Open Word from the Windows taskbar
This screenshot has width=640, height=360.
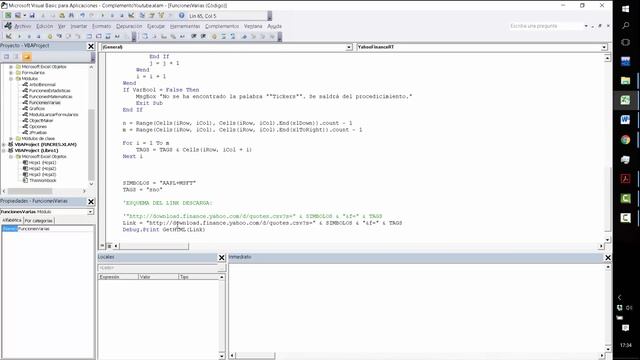(625, 120)
